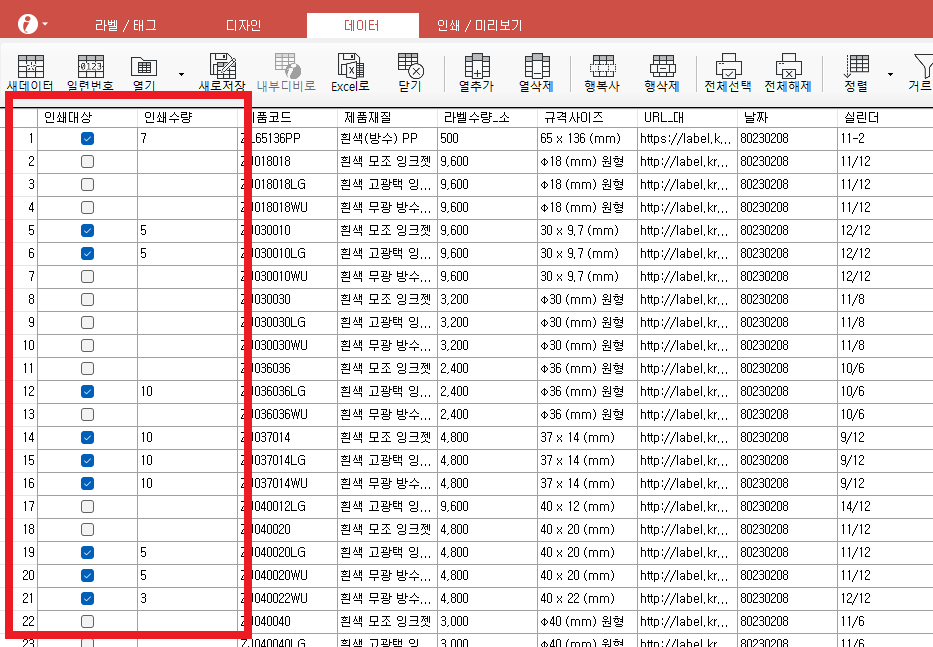Click 전체해제 to deselect all rows
Viewport: 933px width, 647px height.
click(x=788, y=72)
